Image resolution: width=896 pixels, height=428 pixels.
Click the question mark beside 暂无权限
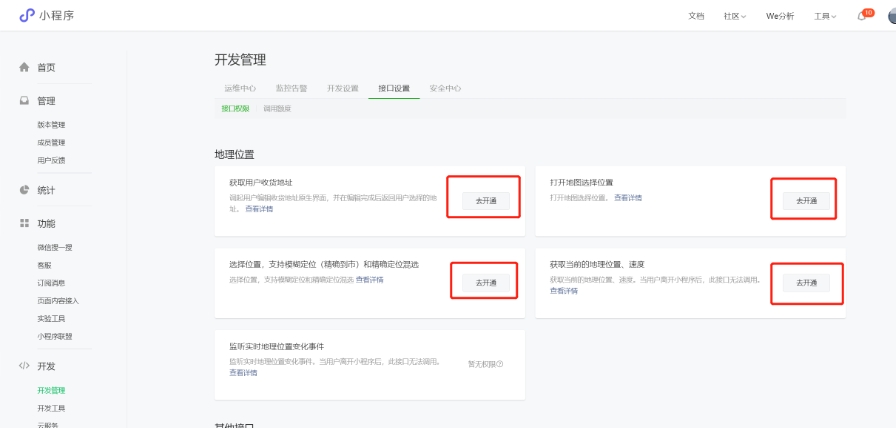pyautogui.click(x=500, y=364)
